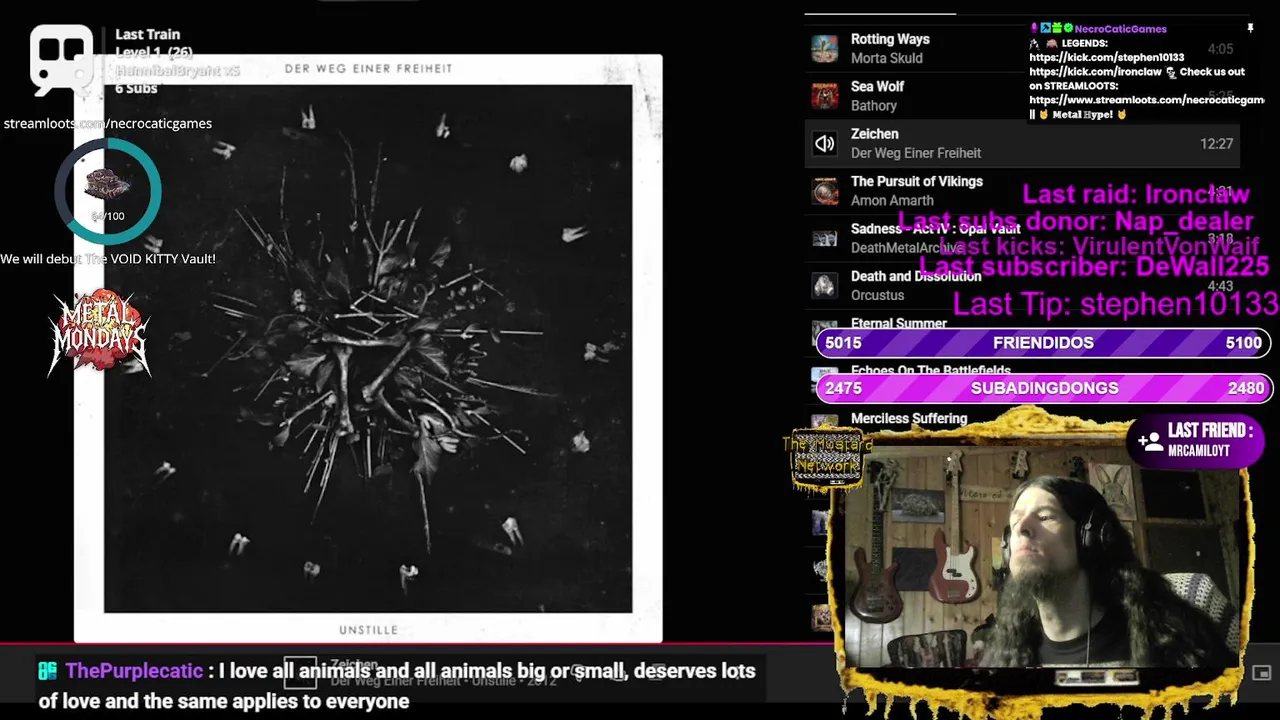Image resolution: width=1280 pixels, height=720 pixels.
Task: Play the Death and Dissolution track
Action: (x=916, y=276)
